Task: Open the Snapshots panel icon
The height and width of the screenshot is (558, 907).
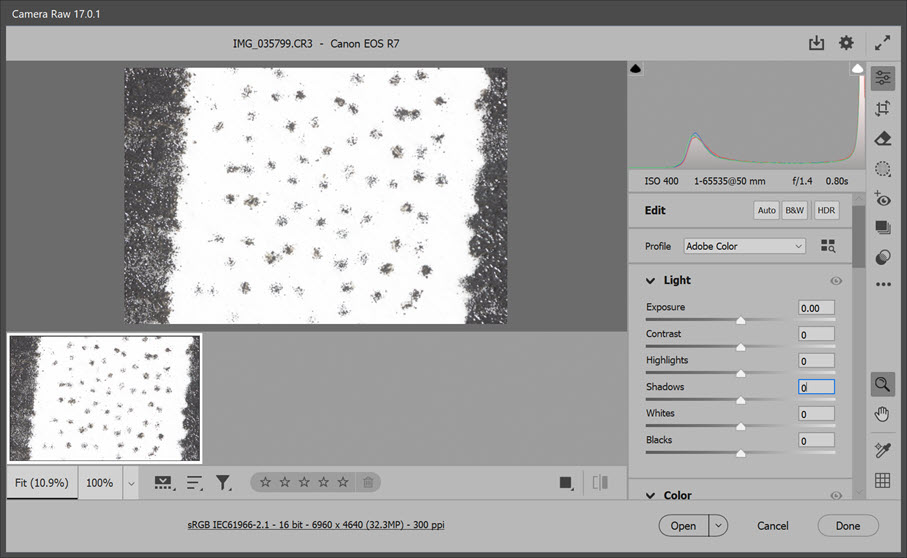Action: pyautogui.click(x=883, y=227)
